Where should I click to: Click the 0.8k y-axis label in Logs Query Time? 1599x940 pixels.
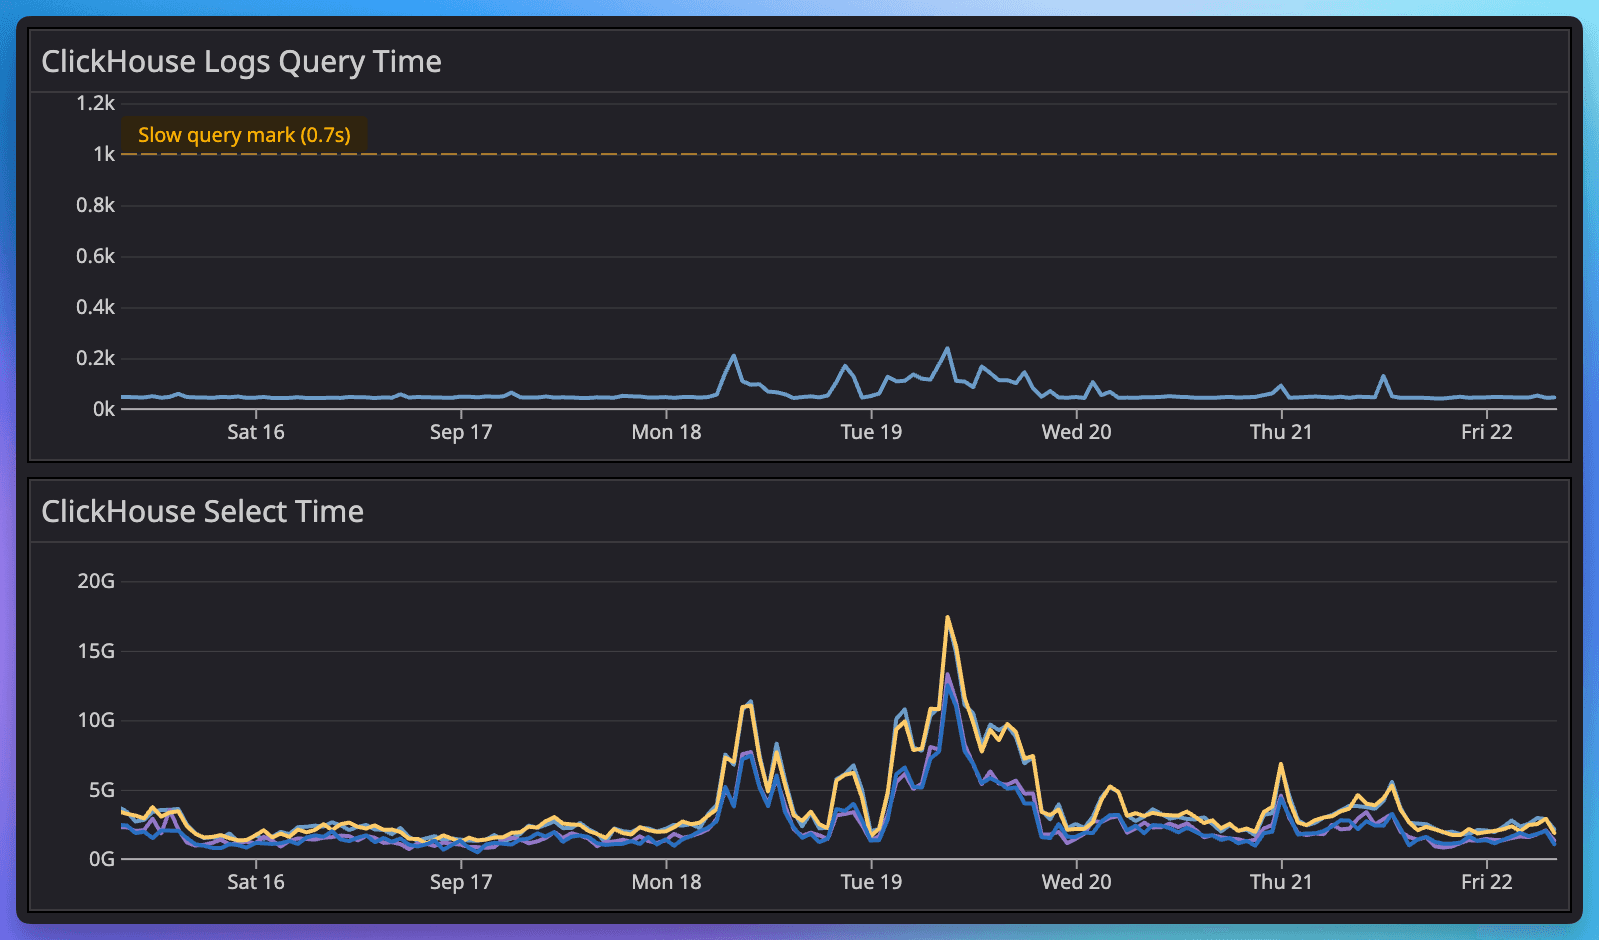pos(96,205)
